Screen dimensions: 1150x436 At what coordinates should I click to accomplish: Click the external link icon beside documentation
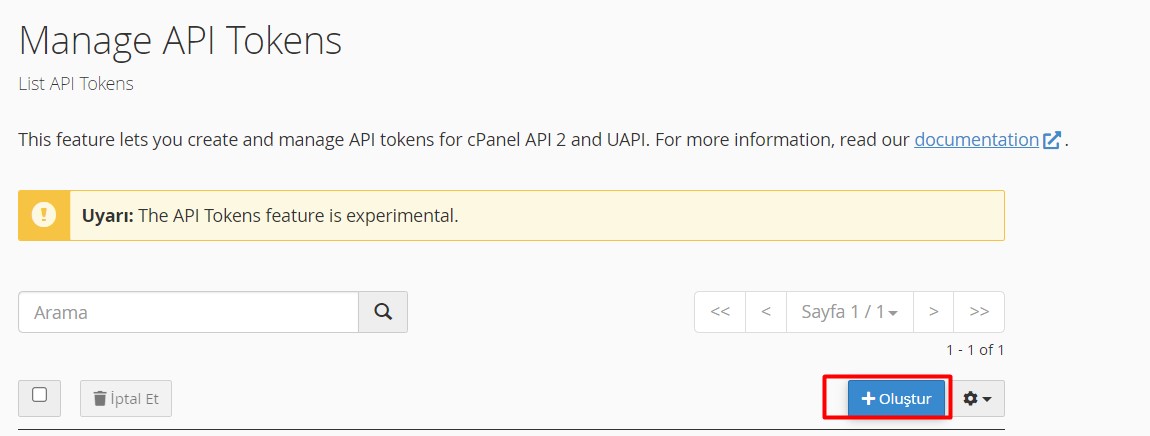(x=1052, y=140)
